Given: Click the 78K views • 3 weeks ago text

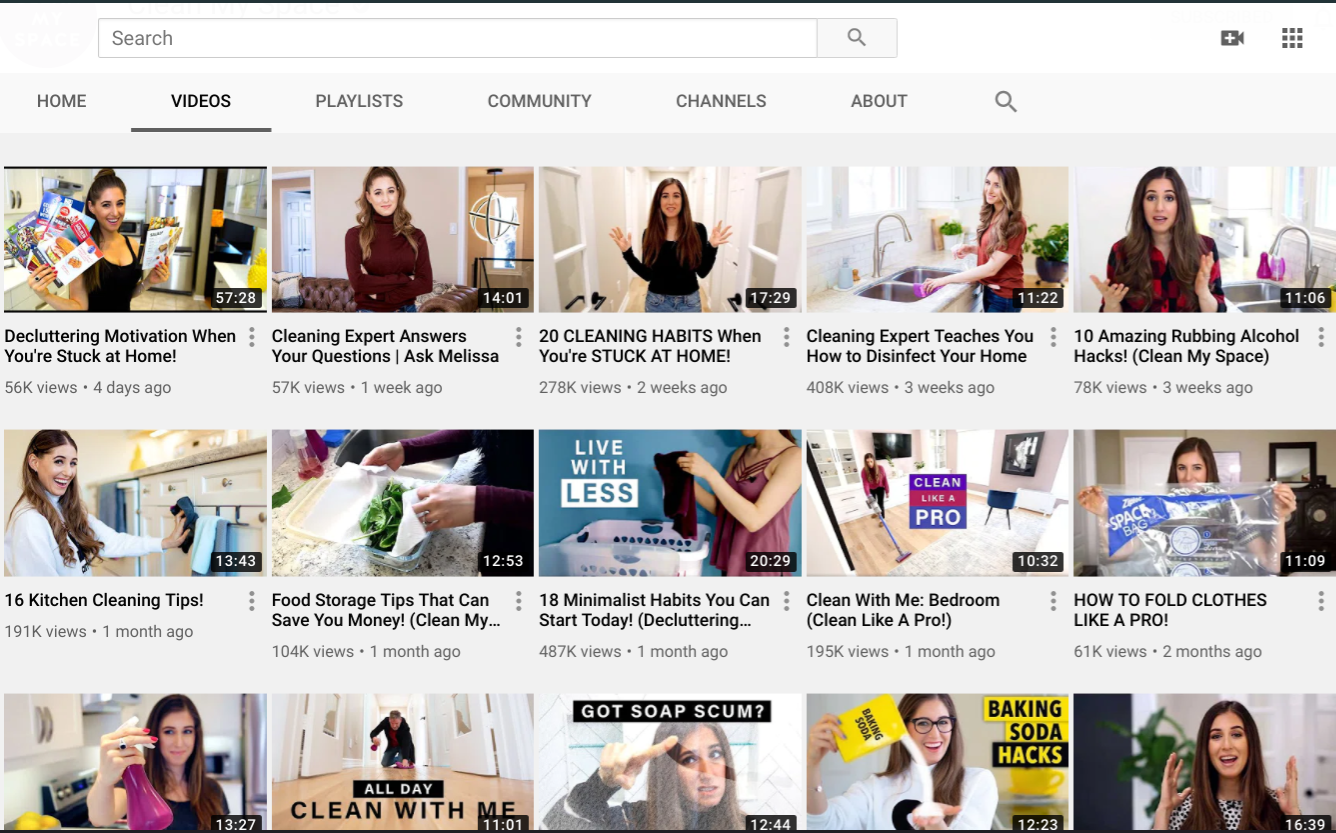Looking at the screenshot, I should click(1163, 388).
